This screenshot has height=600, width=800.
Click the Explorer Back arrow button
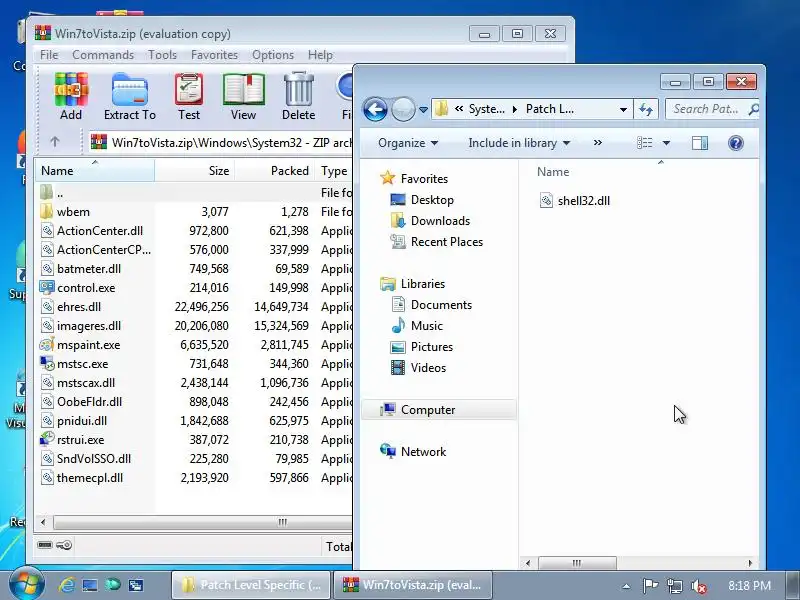coord(375,109)
